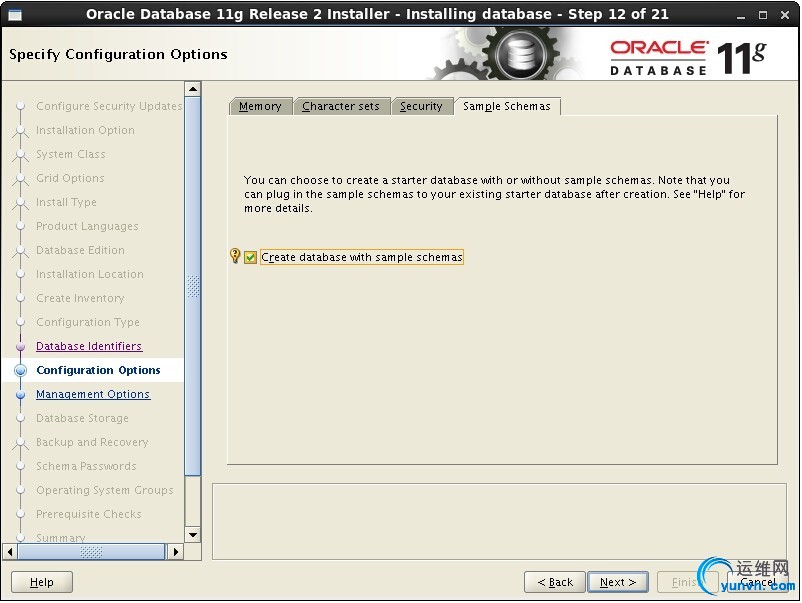Click the Database Edition step text

80,251
